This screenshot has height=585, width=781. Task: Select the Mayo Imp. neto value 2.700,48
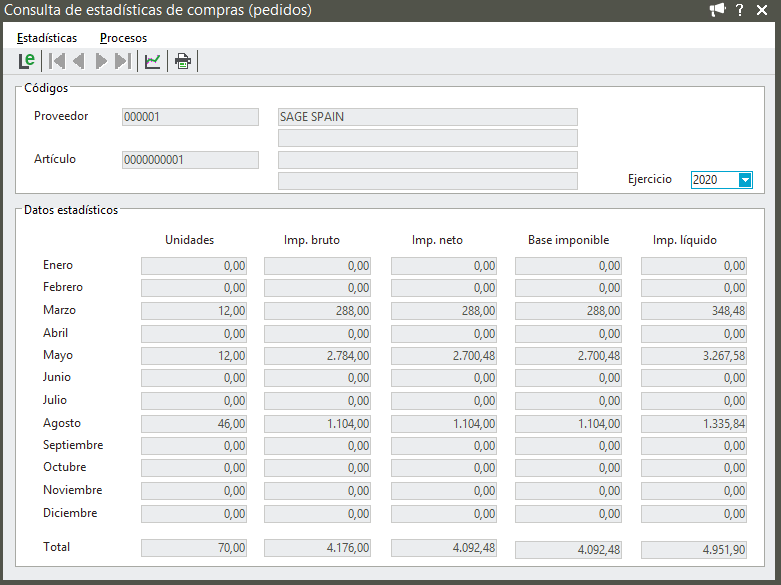coord(444,356)
